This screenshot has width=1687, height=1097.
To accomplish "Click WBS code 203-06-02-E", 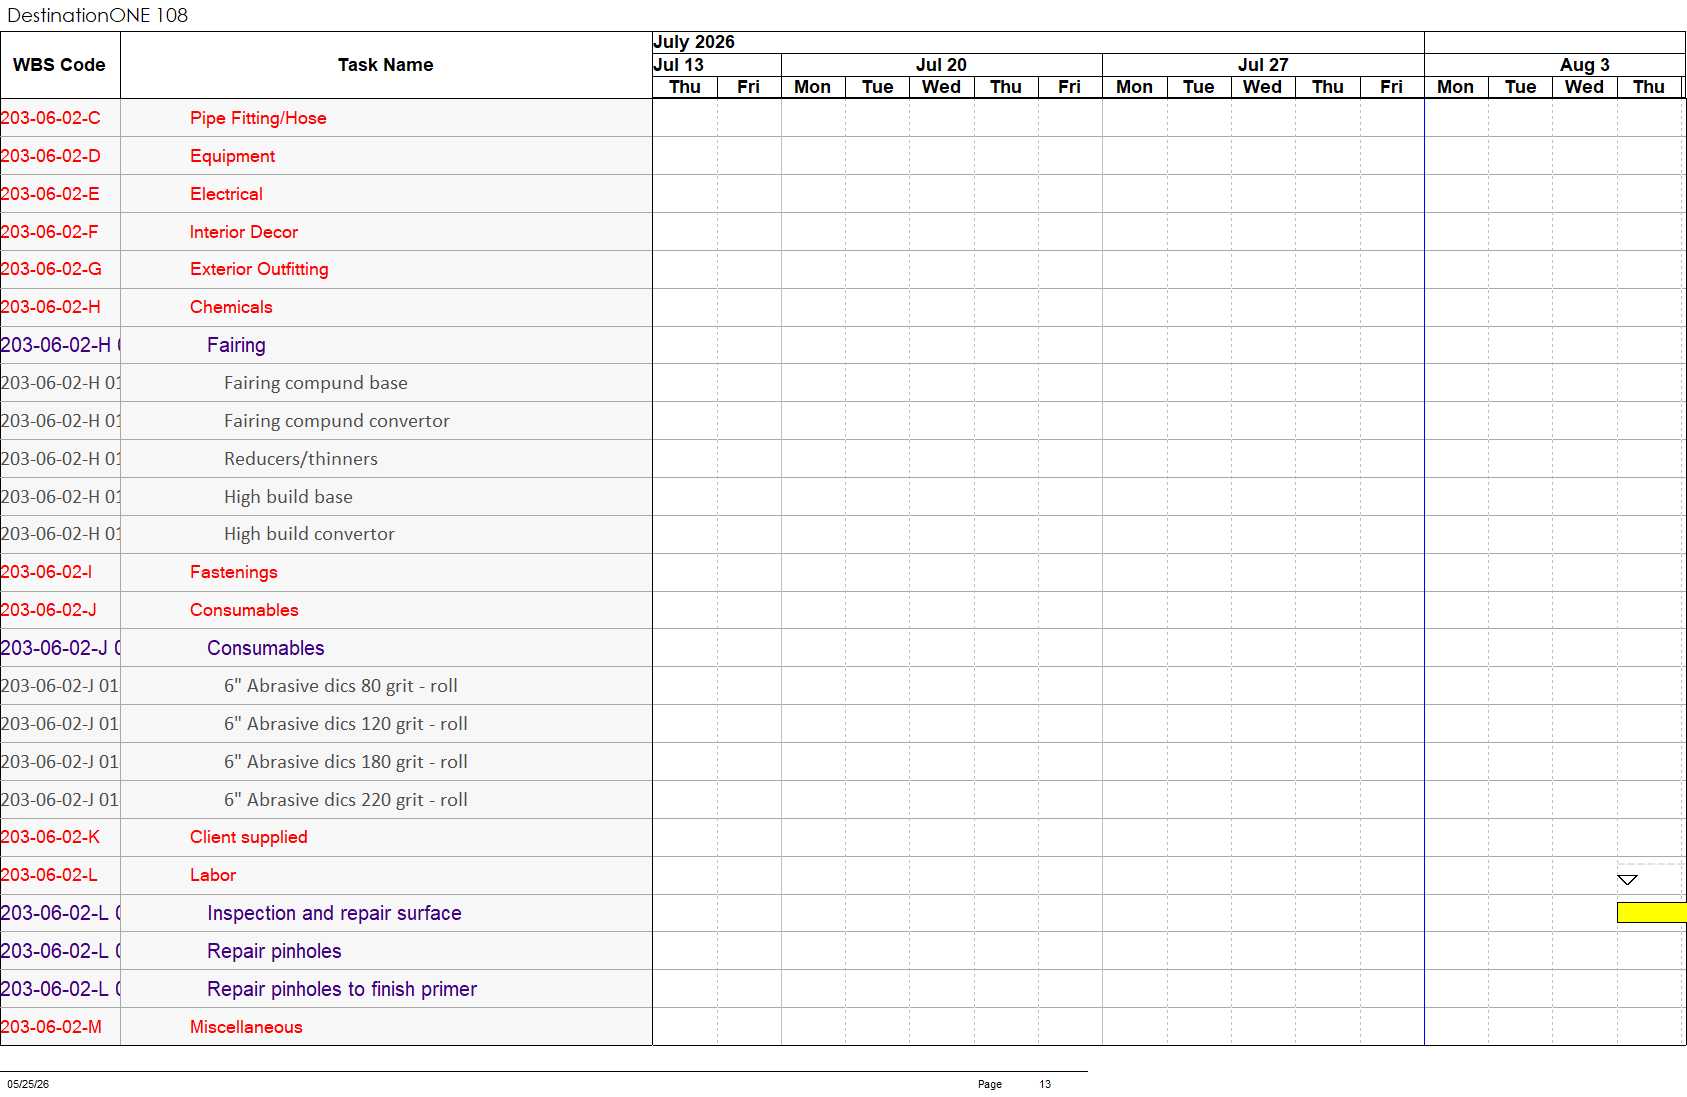I will pyautogui.click(x=50, y=194).
